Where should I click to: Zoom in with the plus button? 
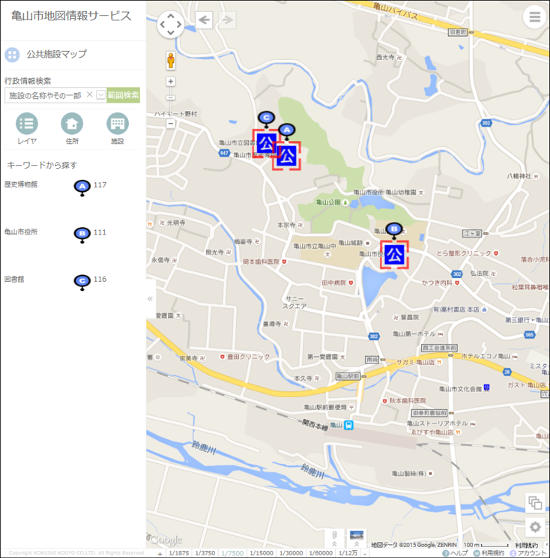click(171, 81)
